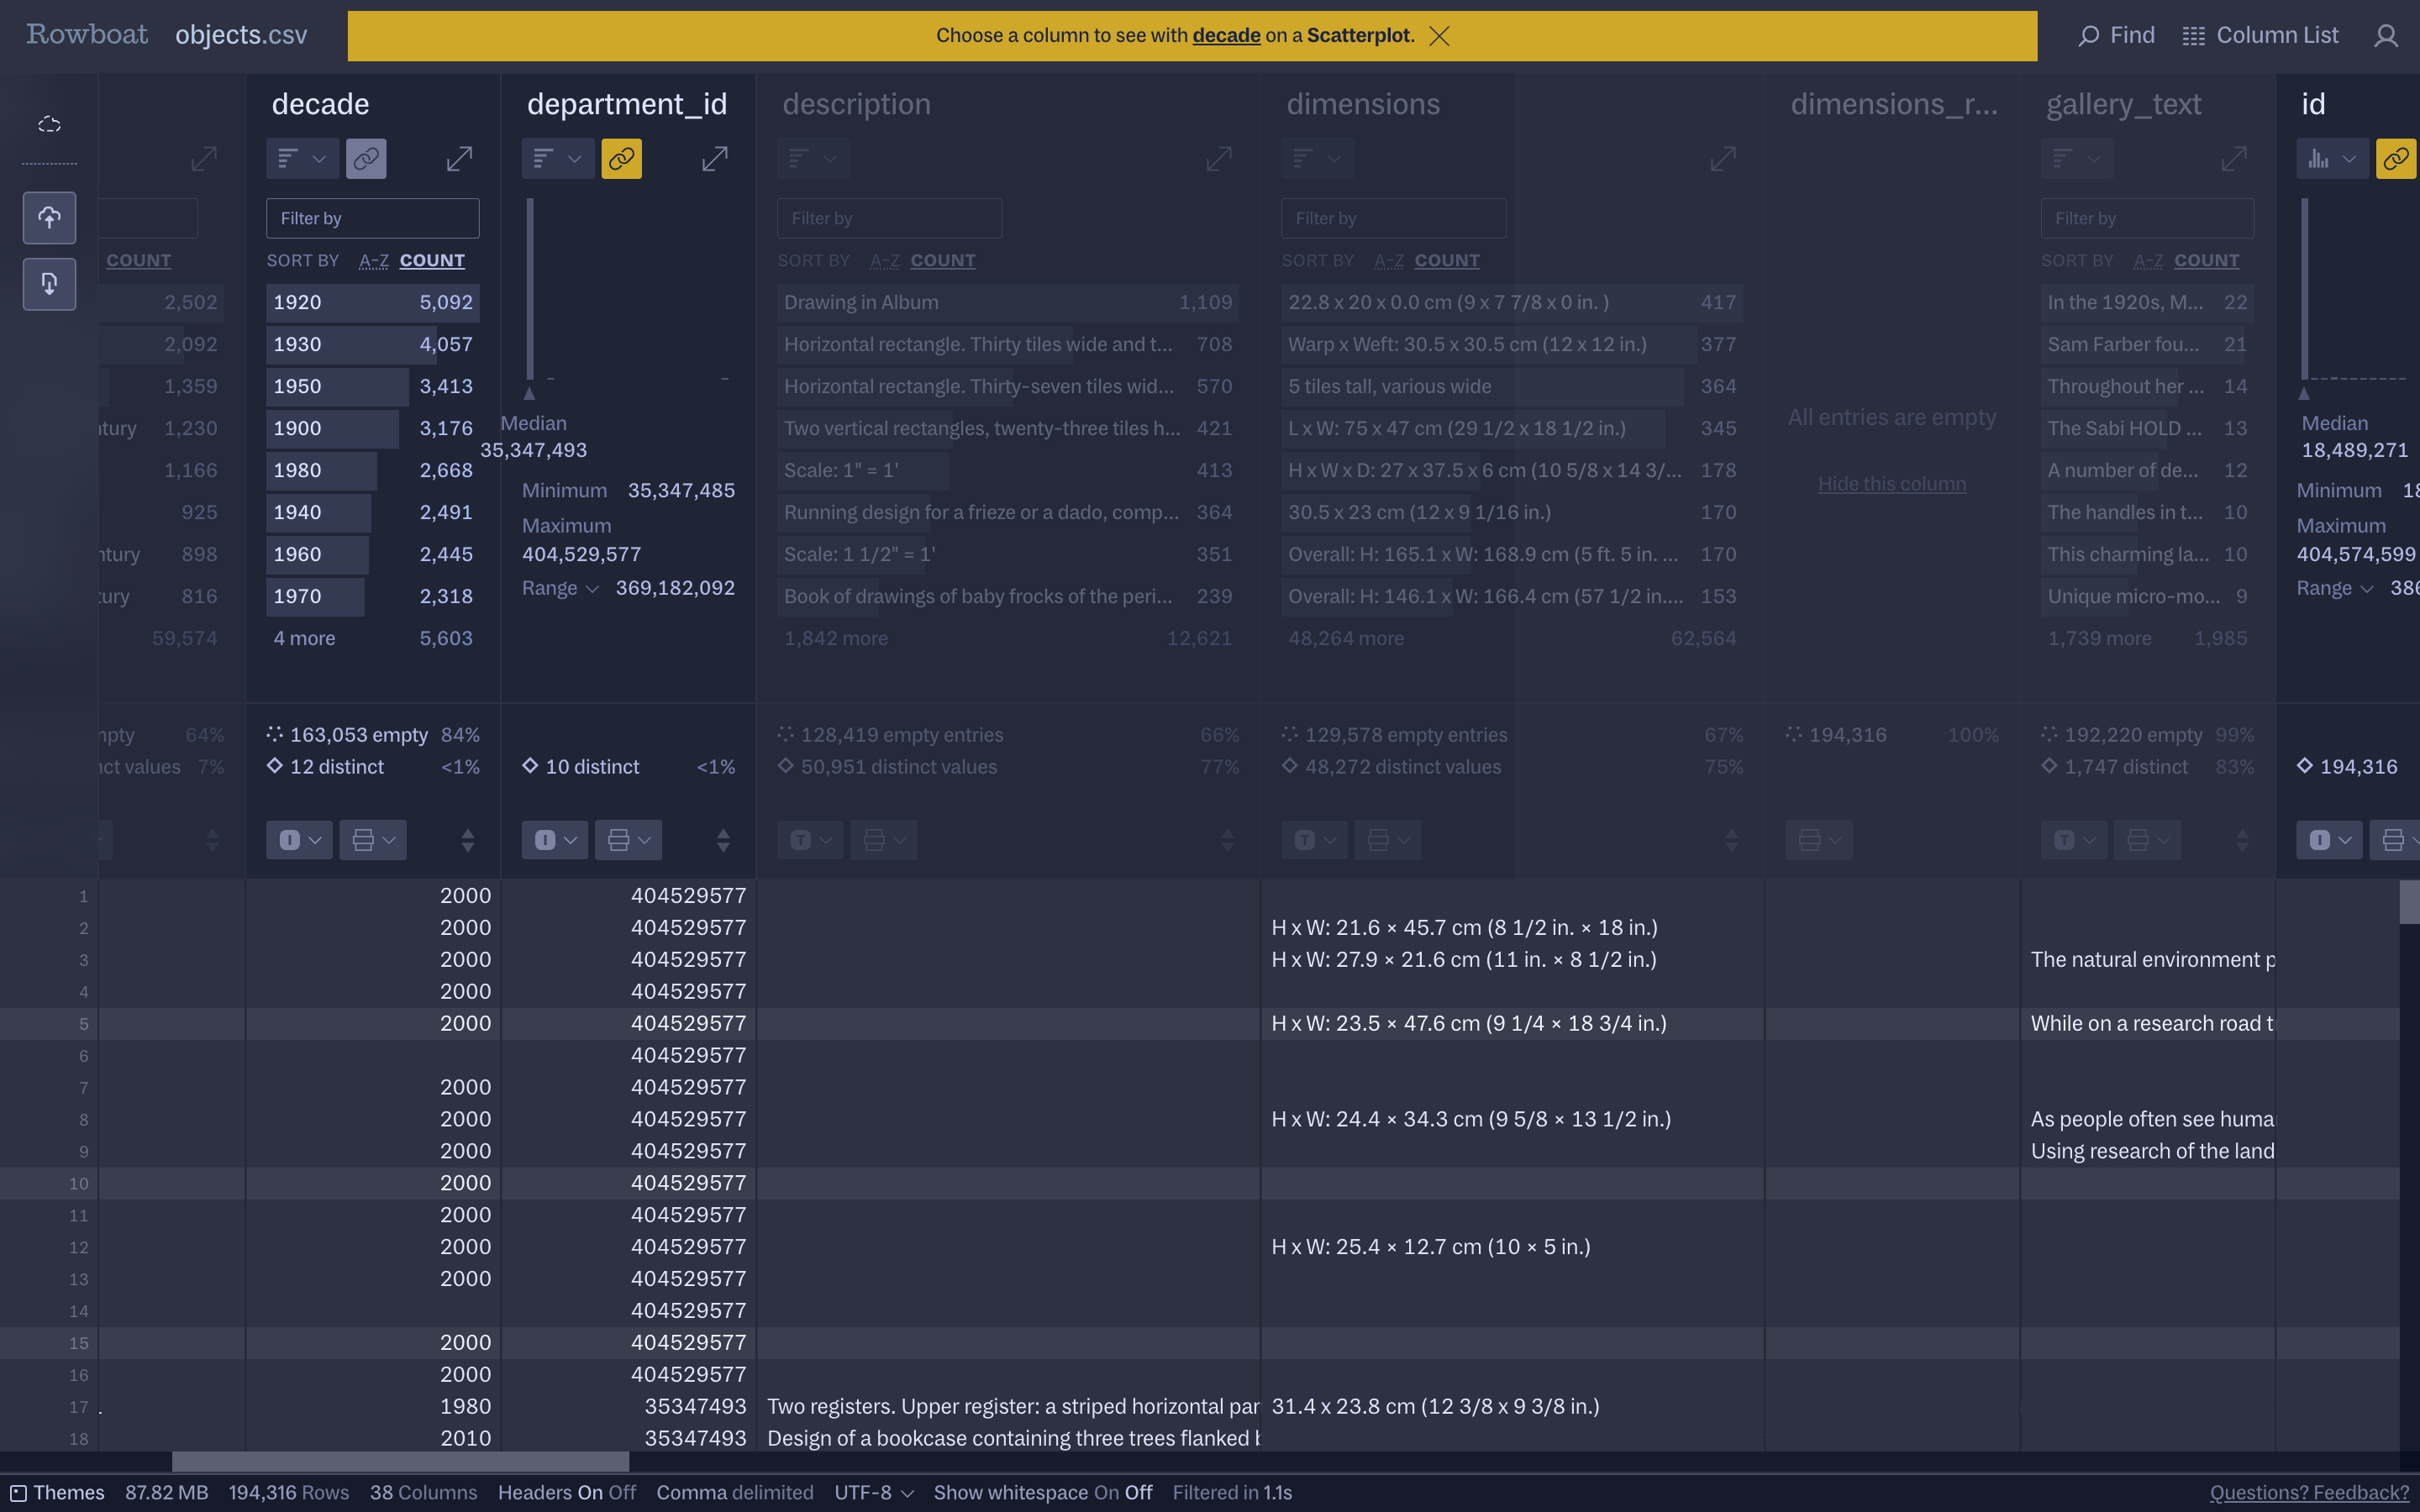Image resolution: width=2420 pixels, height=1512 pixels.
Task: Open decade chart type dropdown
Action: pos(302,159)
